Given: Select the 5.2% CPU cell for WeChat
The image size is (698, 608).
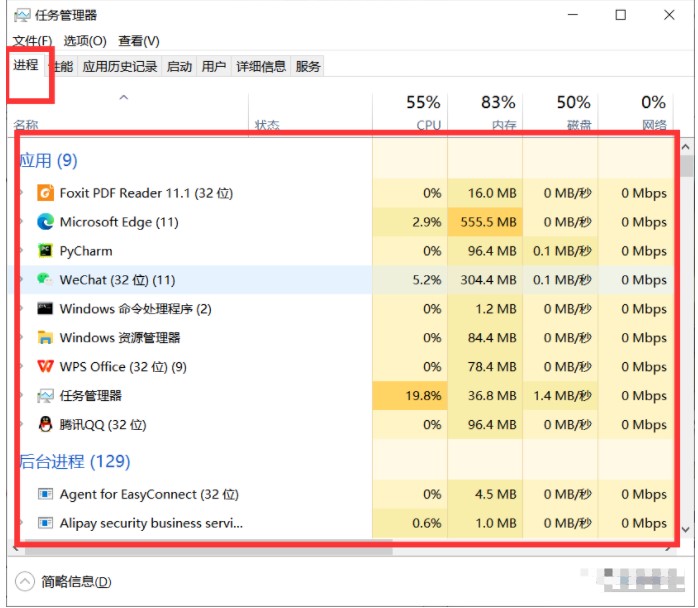Looking at the screenshot, I should coord(410,280).
